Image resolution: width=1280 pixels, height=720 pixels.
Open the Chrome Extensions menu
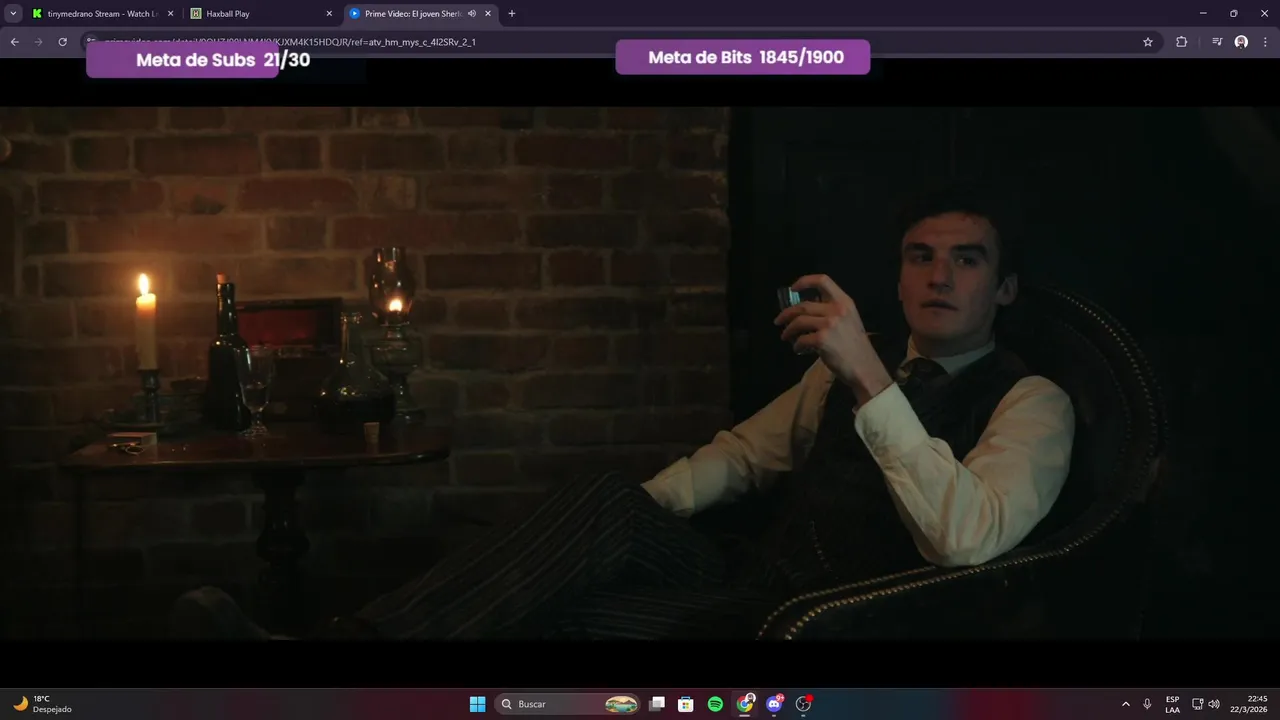pos(1182,42)
